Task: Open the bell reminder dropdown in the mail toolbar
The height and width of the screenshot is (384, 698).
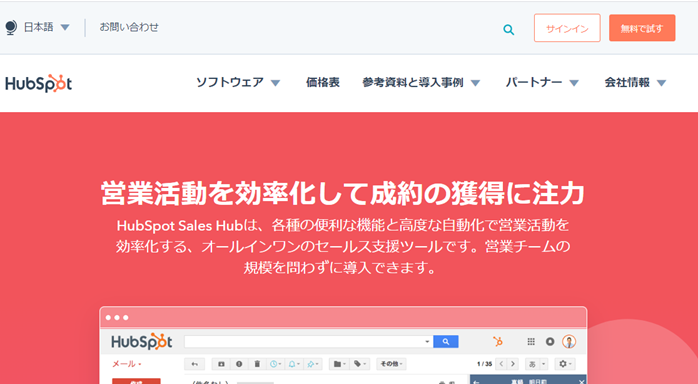Action: [x=294, y=364]
